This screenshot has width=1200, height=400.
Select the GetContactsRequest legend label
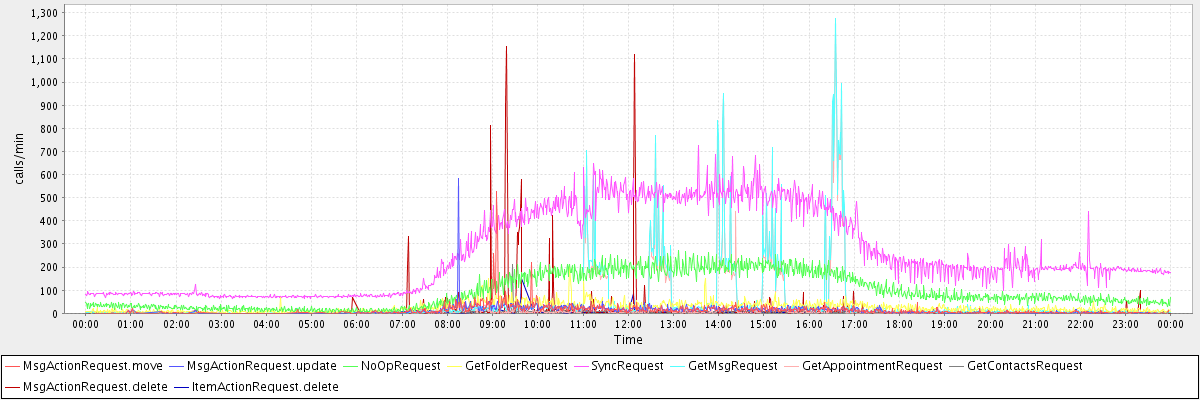click(x=1024, y=366)
